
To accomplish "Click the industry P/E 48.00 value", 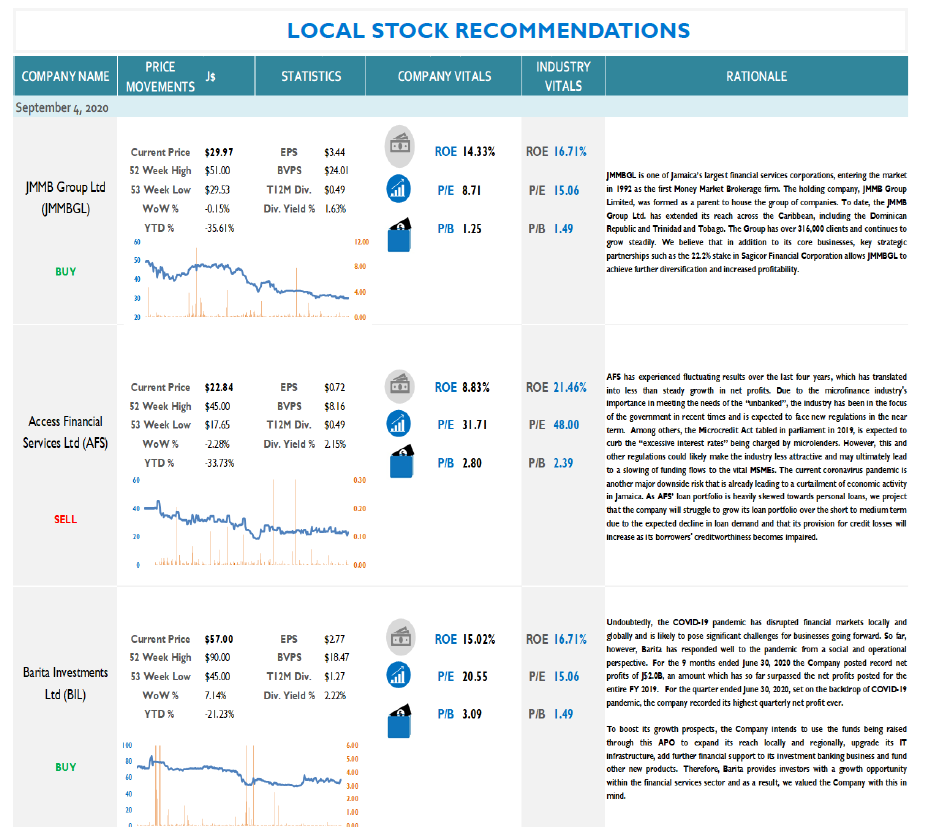I will 566,425.
